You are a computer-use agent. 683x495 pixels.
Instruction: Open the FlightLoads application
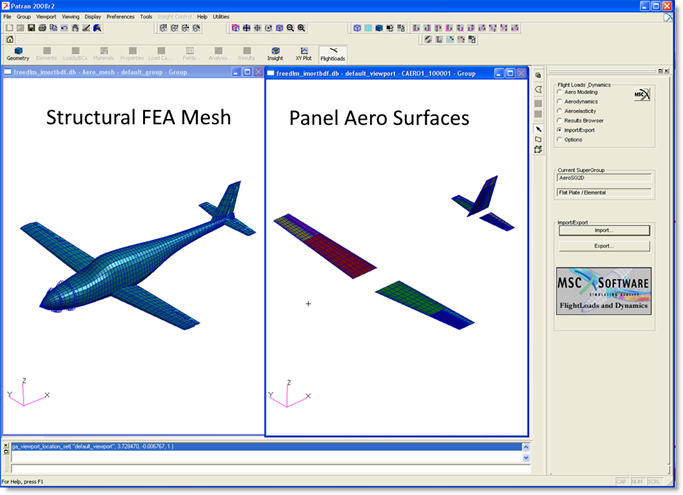(333, 54)
